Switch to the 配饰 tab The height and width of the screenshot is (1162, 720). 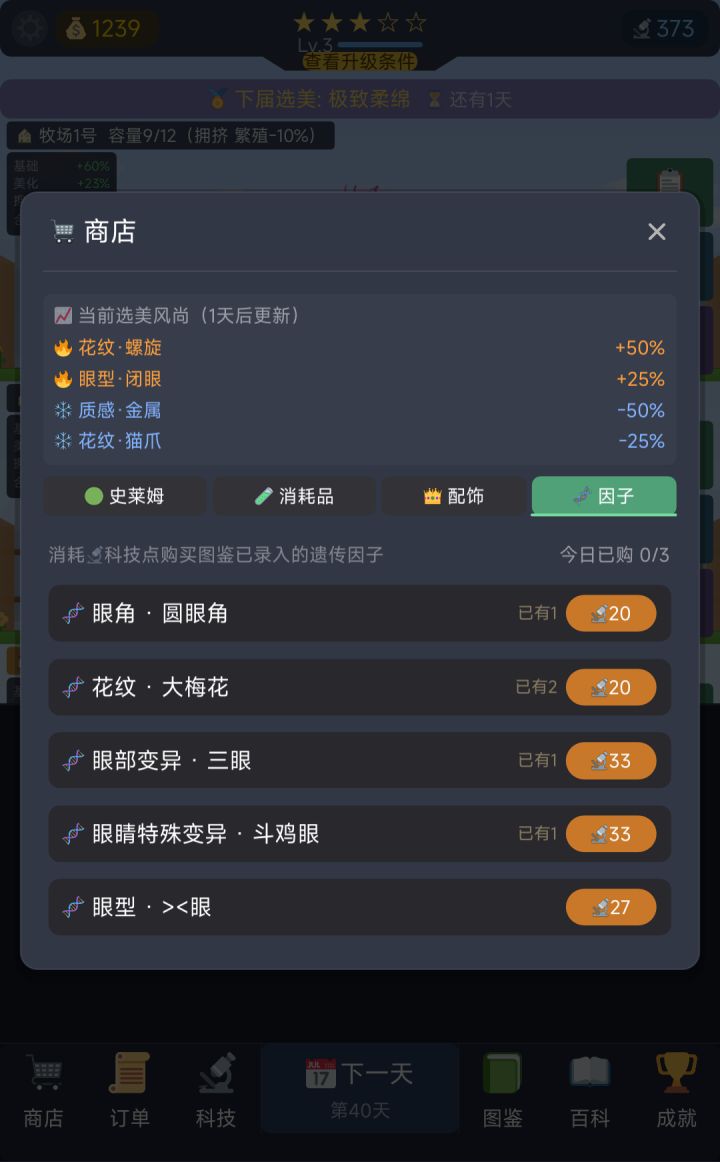[x=453, y=496]
